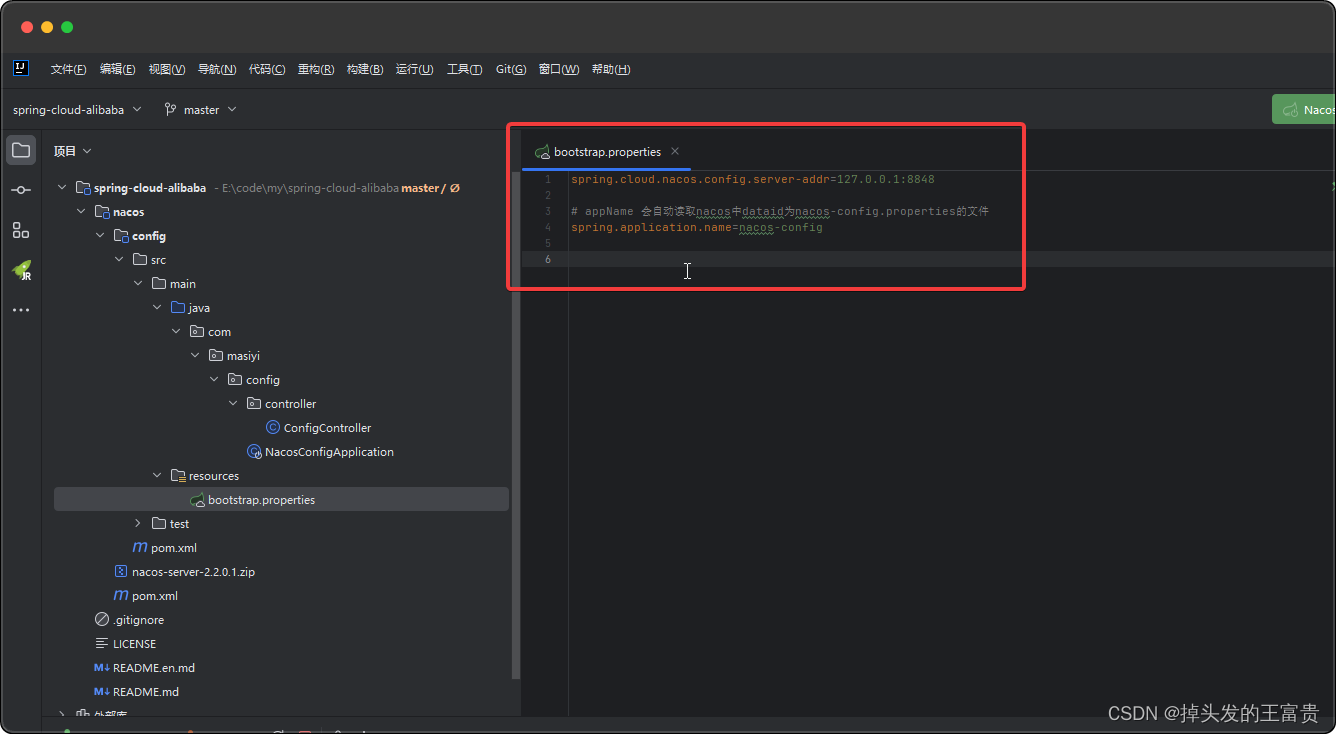Open the 运行(U) menu

tap(414, 69)
